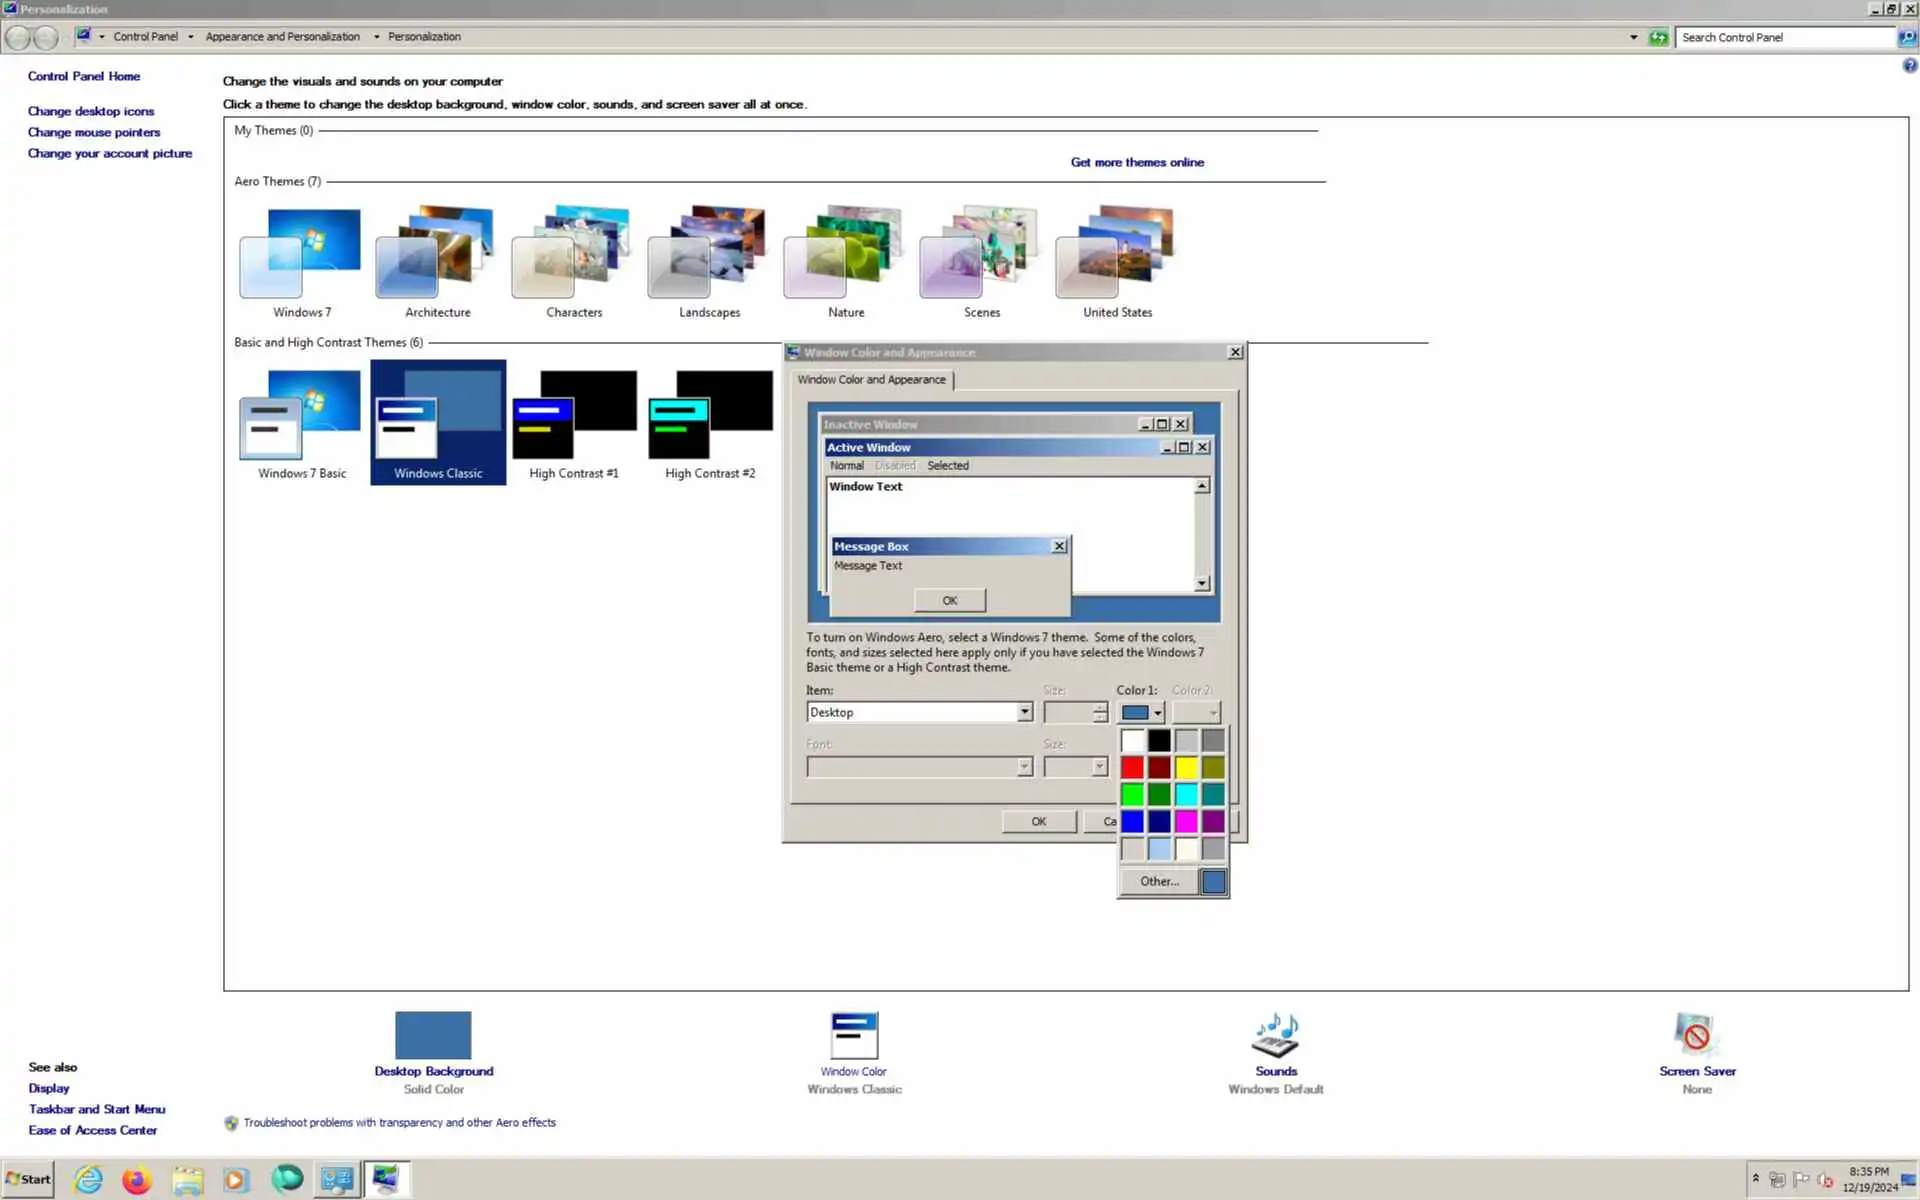Expand the address bar history dropdown
The image size is (1920, 1200).
pos(1633,37)
